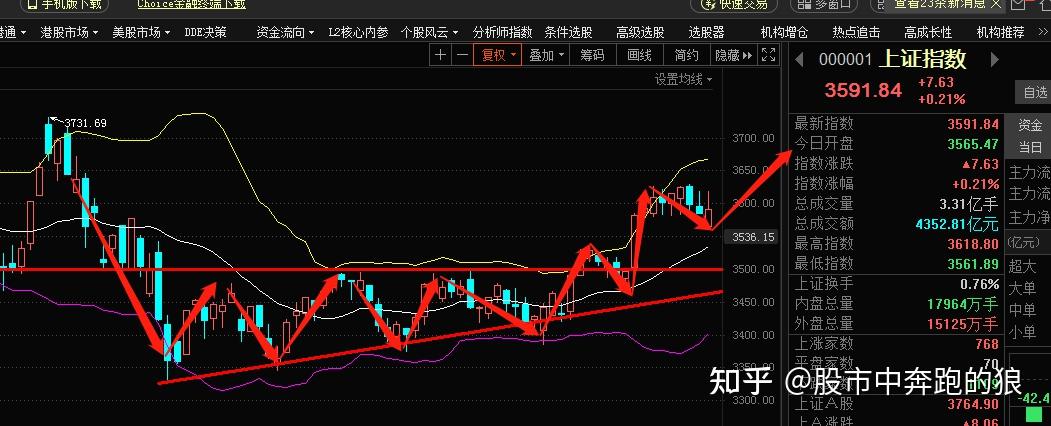The height and width of the screenshot is (426, 1051).
Task: Click the 超大 order size label
Action: click(1023, 267)
